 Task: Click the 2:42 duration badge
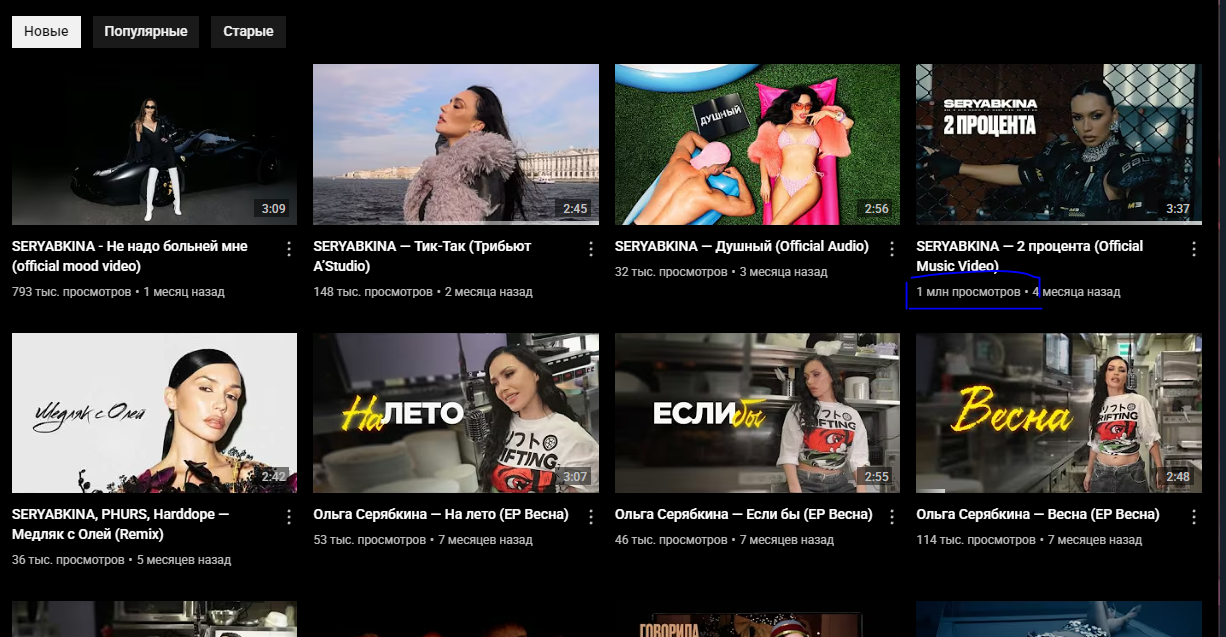(273, 477)
